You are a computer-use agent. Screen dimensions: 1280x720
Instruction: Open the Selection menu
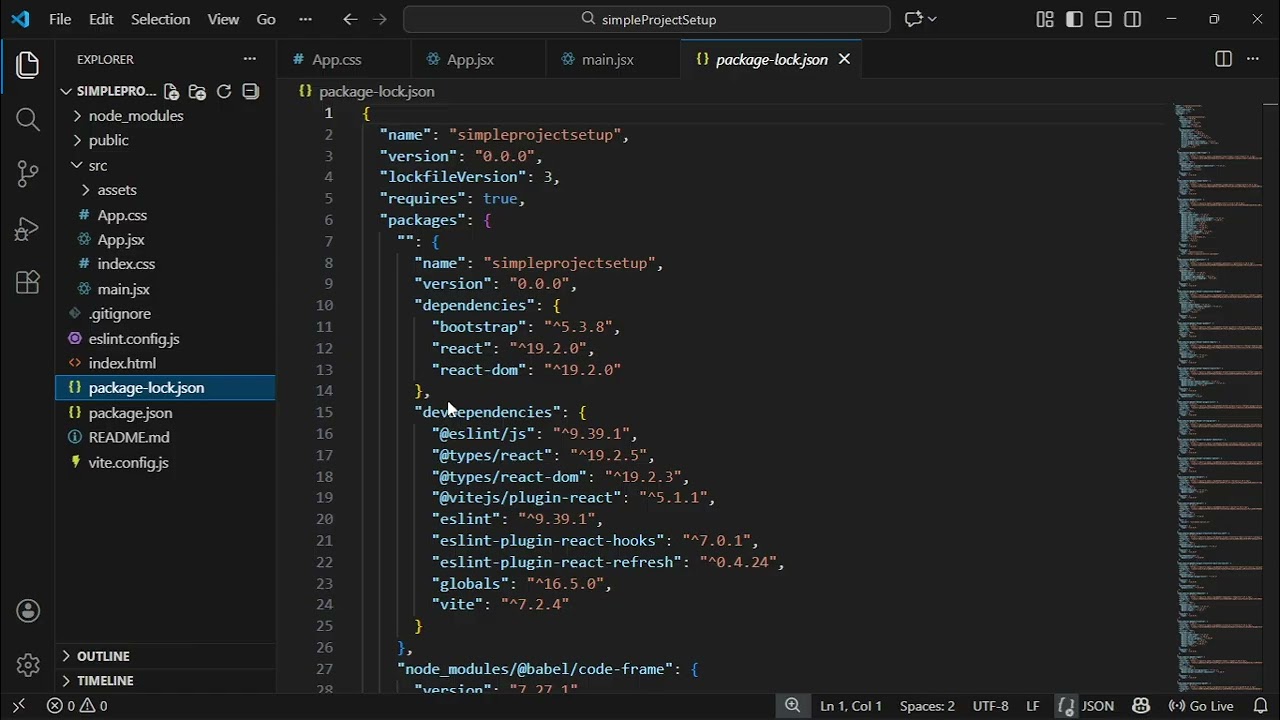pos(160,19)
